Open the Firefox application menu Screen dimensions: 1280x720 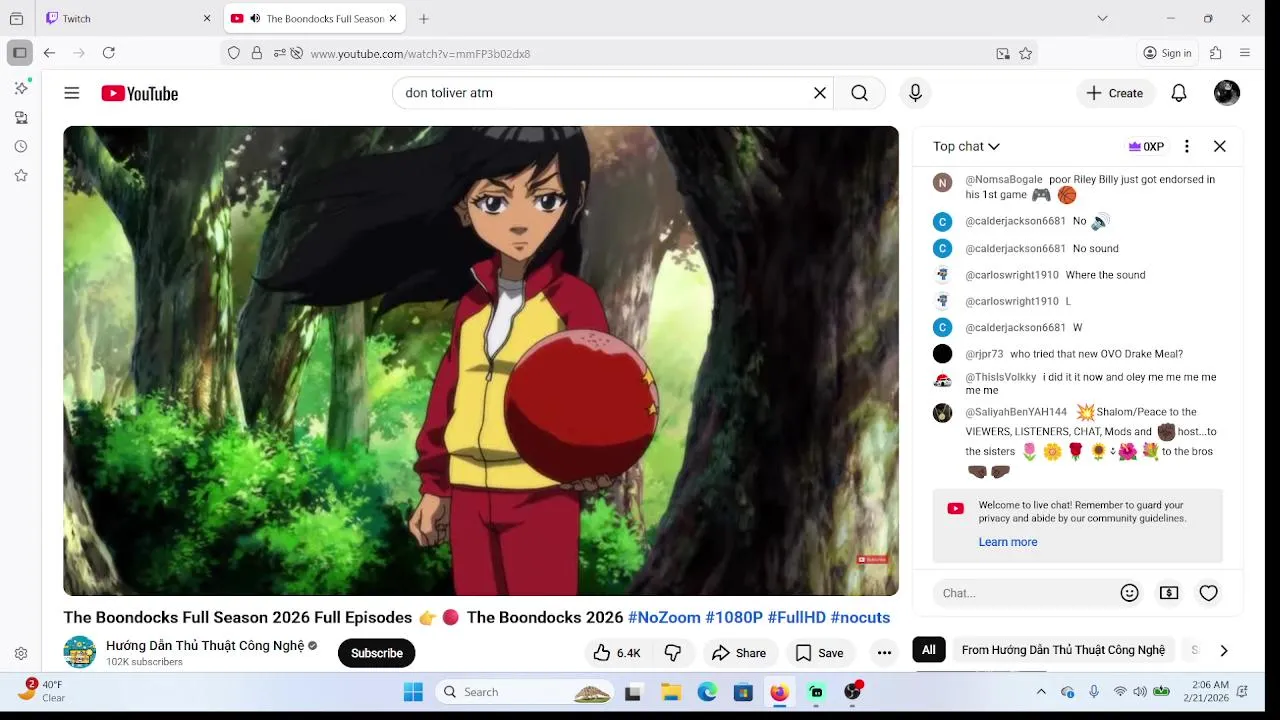pos(1245,53)
